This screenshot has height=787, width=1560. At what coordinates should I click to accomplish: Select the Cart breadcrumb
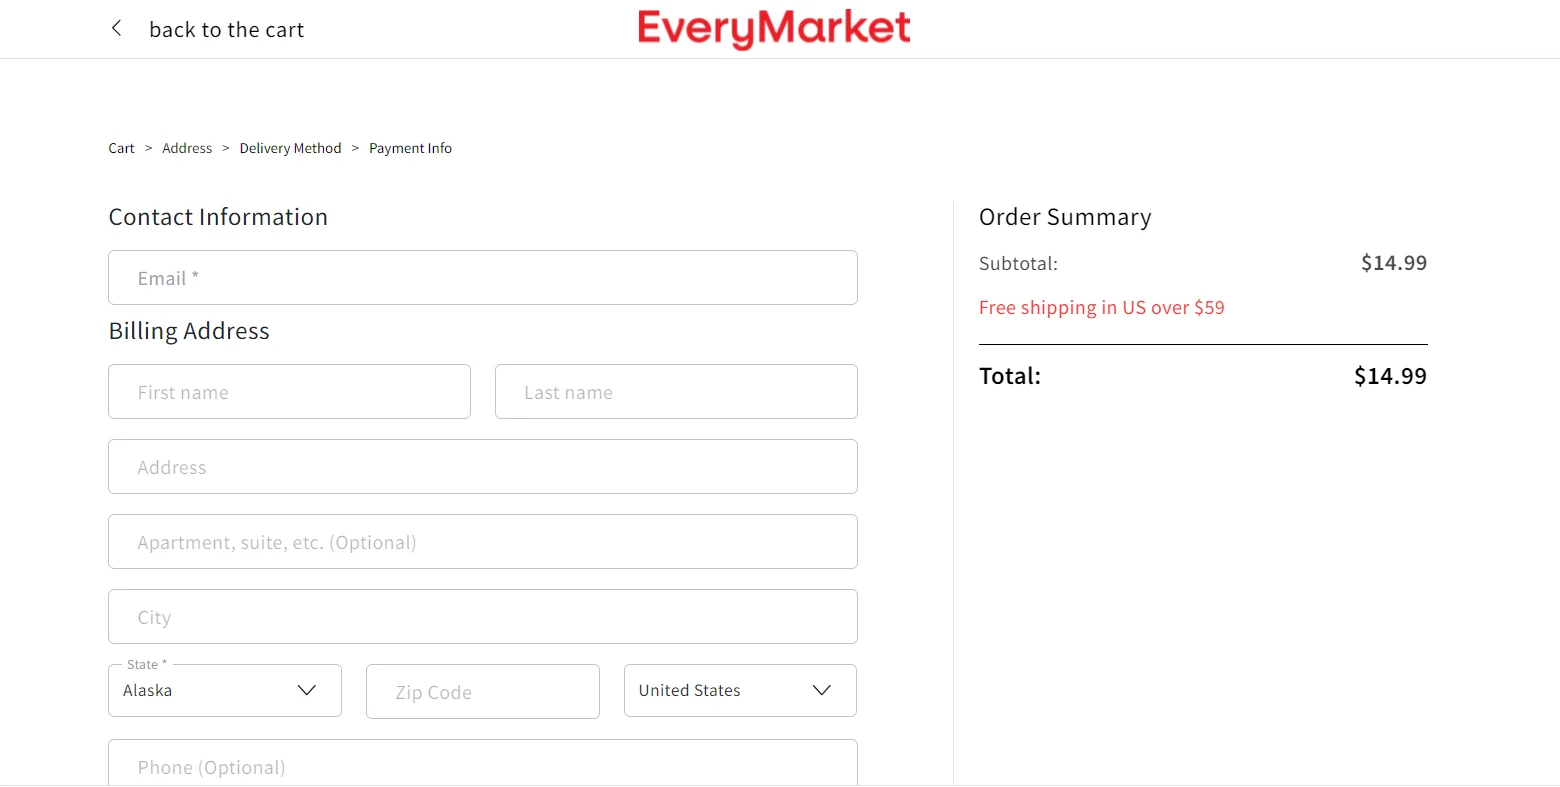coord(121,148)
